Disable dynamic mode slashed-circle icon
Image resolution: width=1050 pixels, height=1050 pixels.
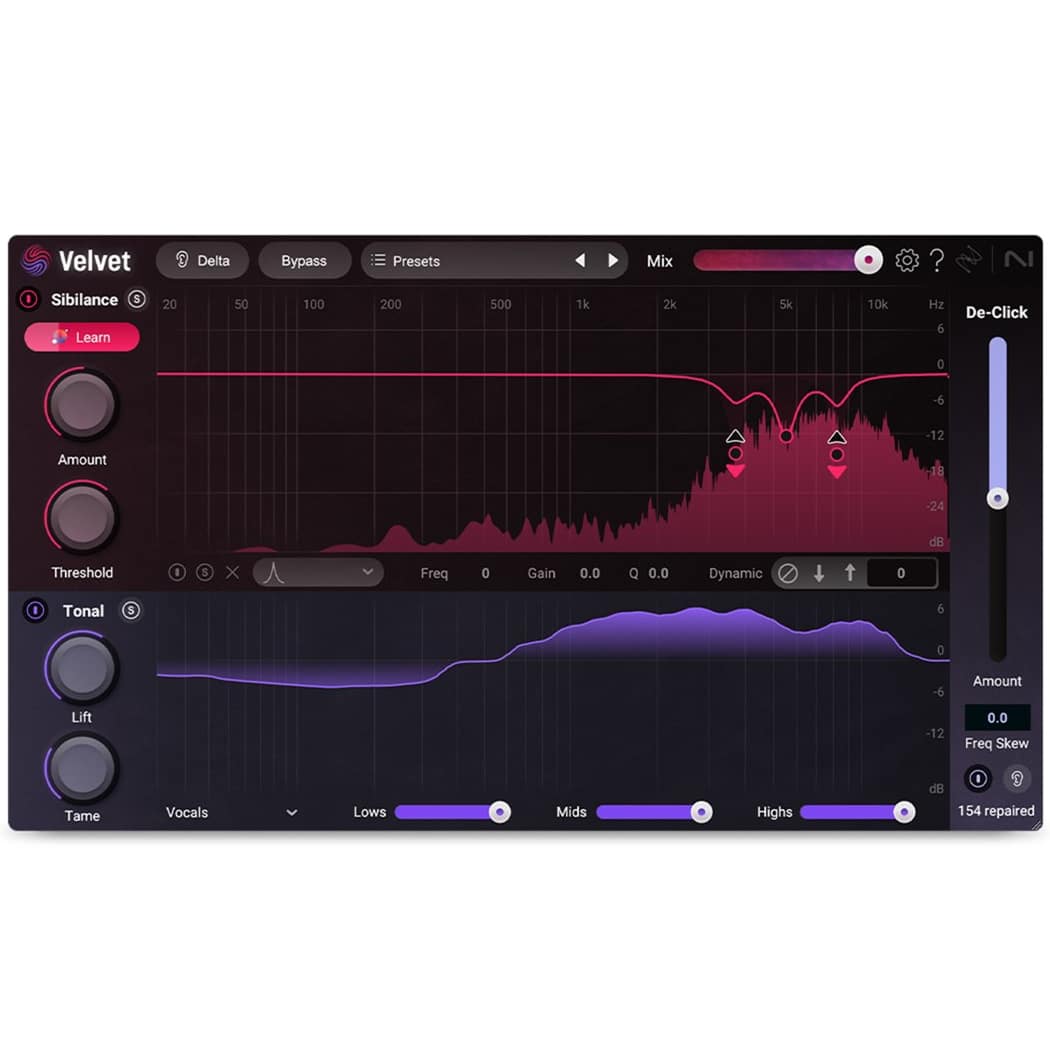coord(788,573)
